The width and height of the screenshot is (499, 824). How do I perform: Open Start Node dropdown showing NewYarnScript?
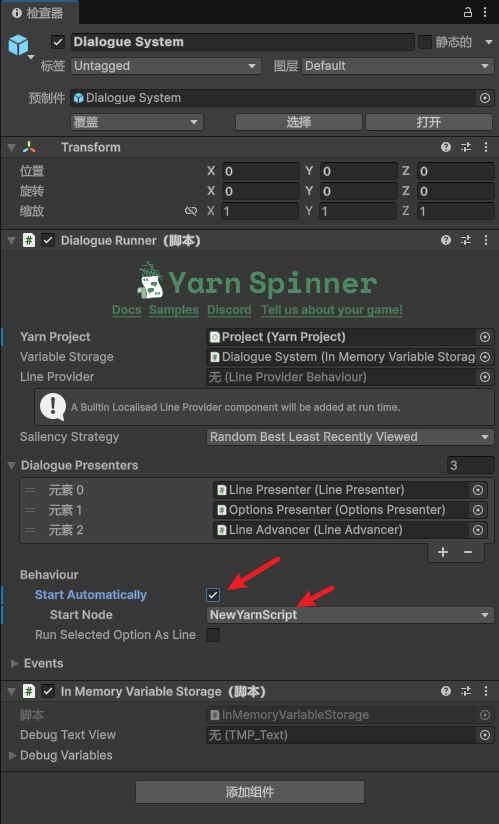(x=350, y=615)
